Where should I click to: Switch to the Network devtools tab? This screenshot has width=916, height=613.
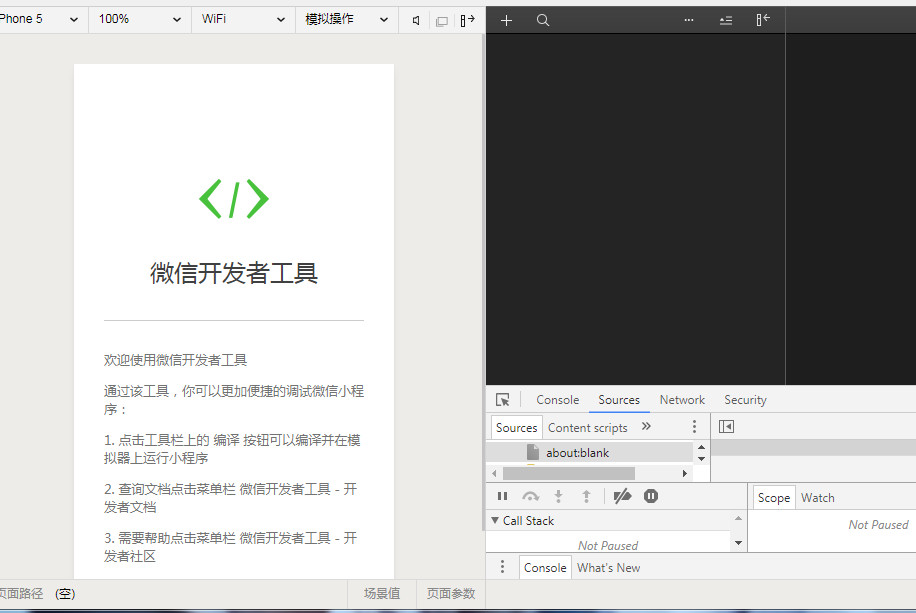[x=682, y=400]
